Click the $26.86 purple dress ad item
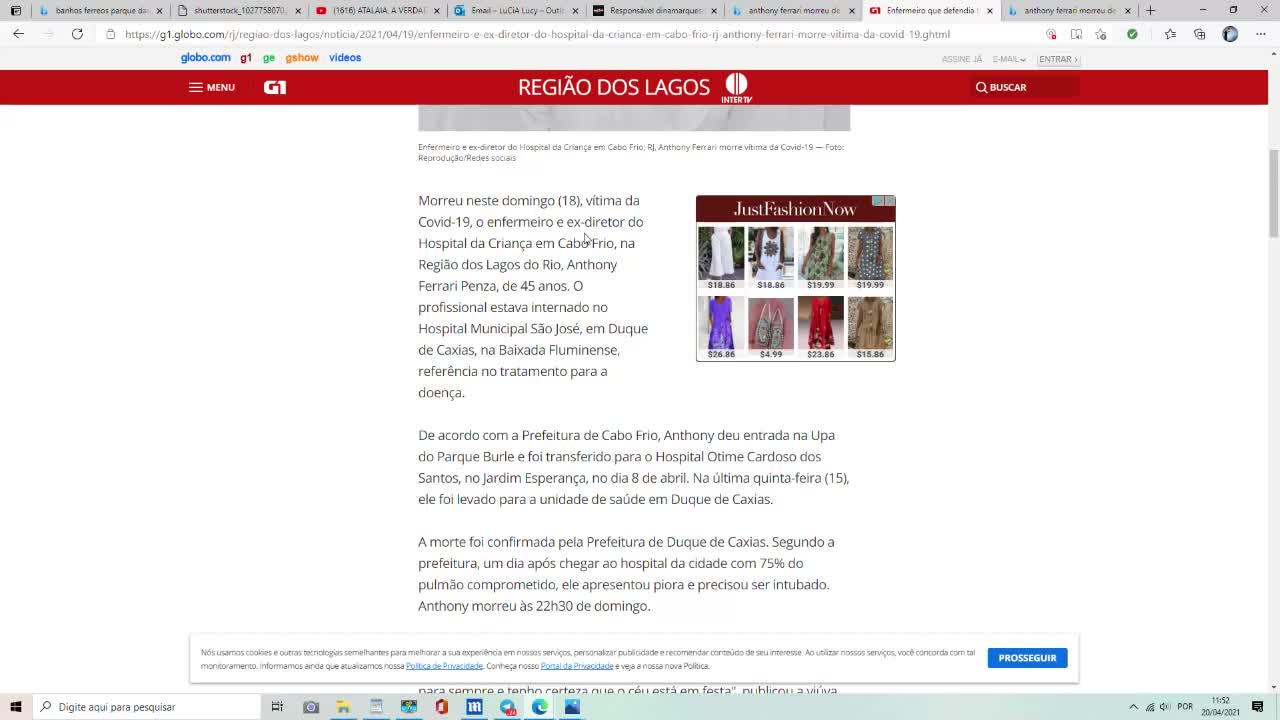Screen dimensions: 1280x720 click(721, 328)
